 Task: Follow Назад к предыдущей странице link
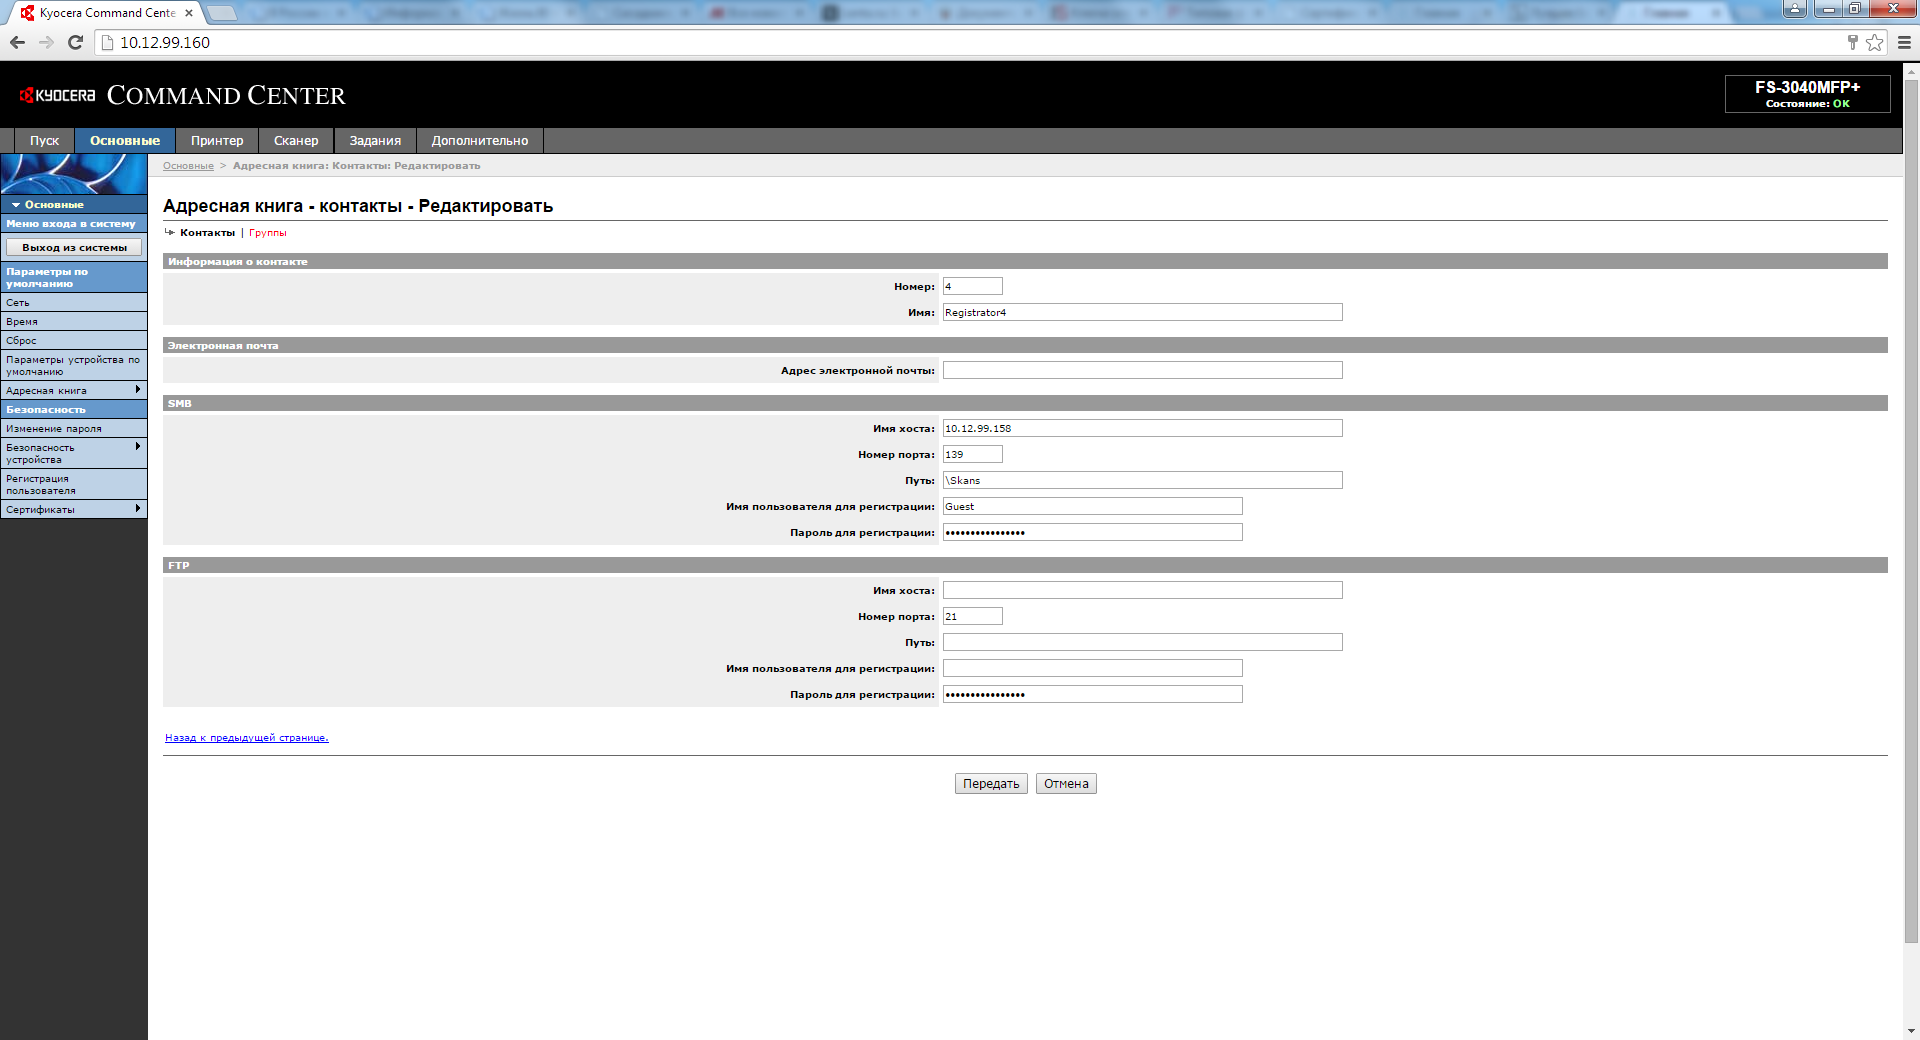(x=247, y=738)
